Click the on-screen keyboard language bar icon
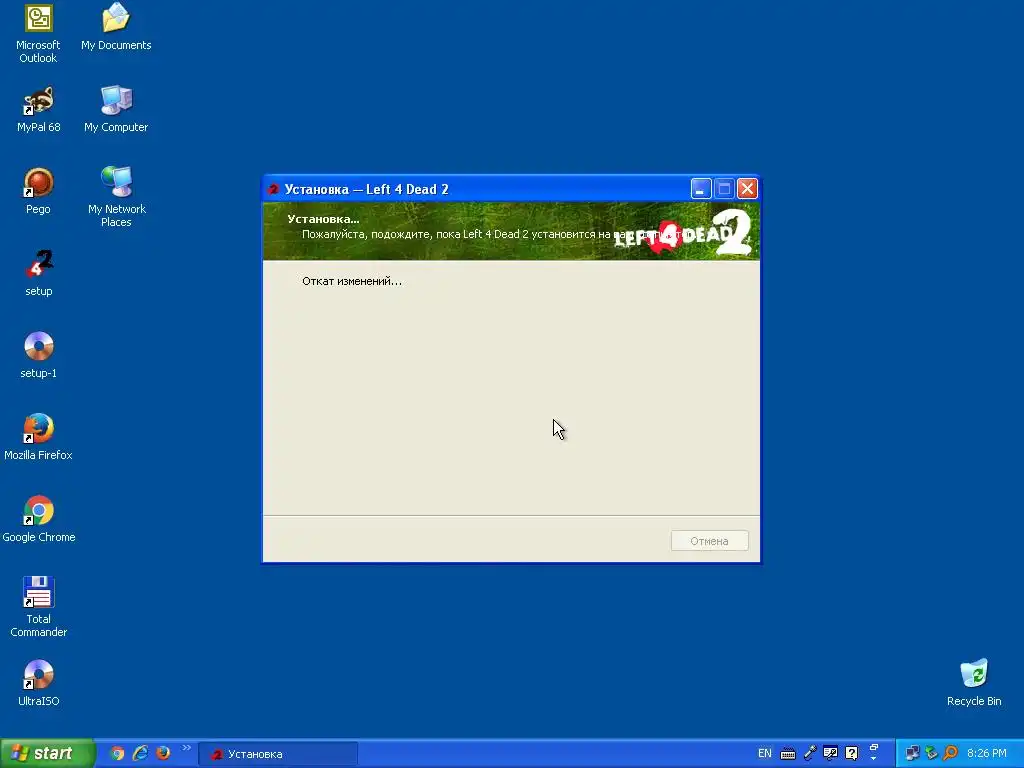 click(788, 754)
